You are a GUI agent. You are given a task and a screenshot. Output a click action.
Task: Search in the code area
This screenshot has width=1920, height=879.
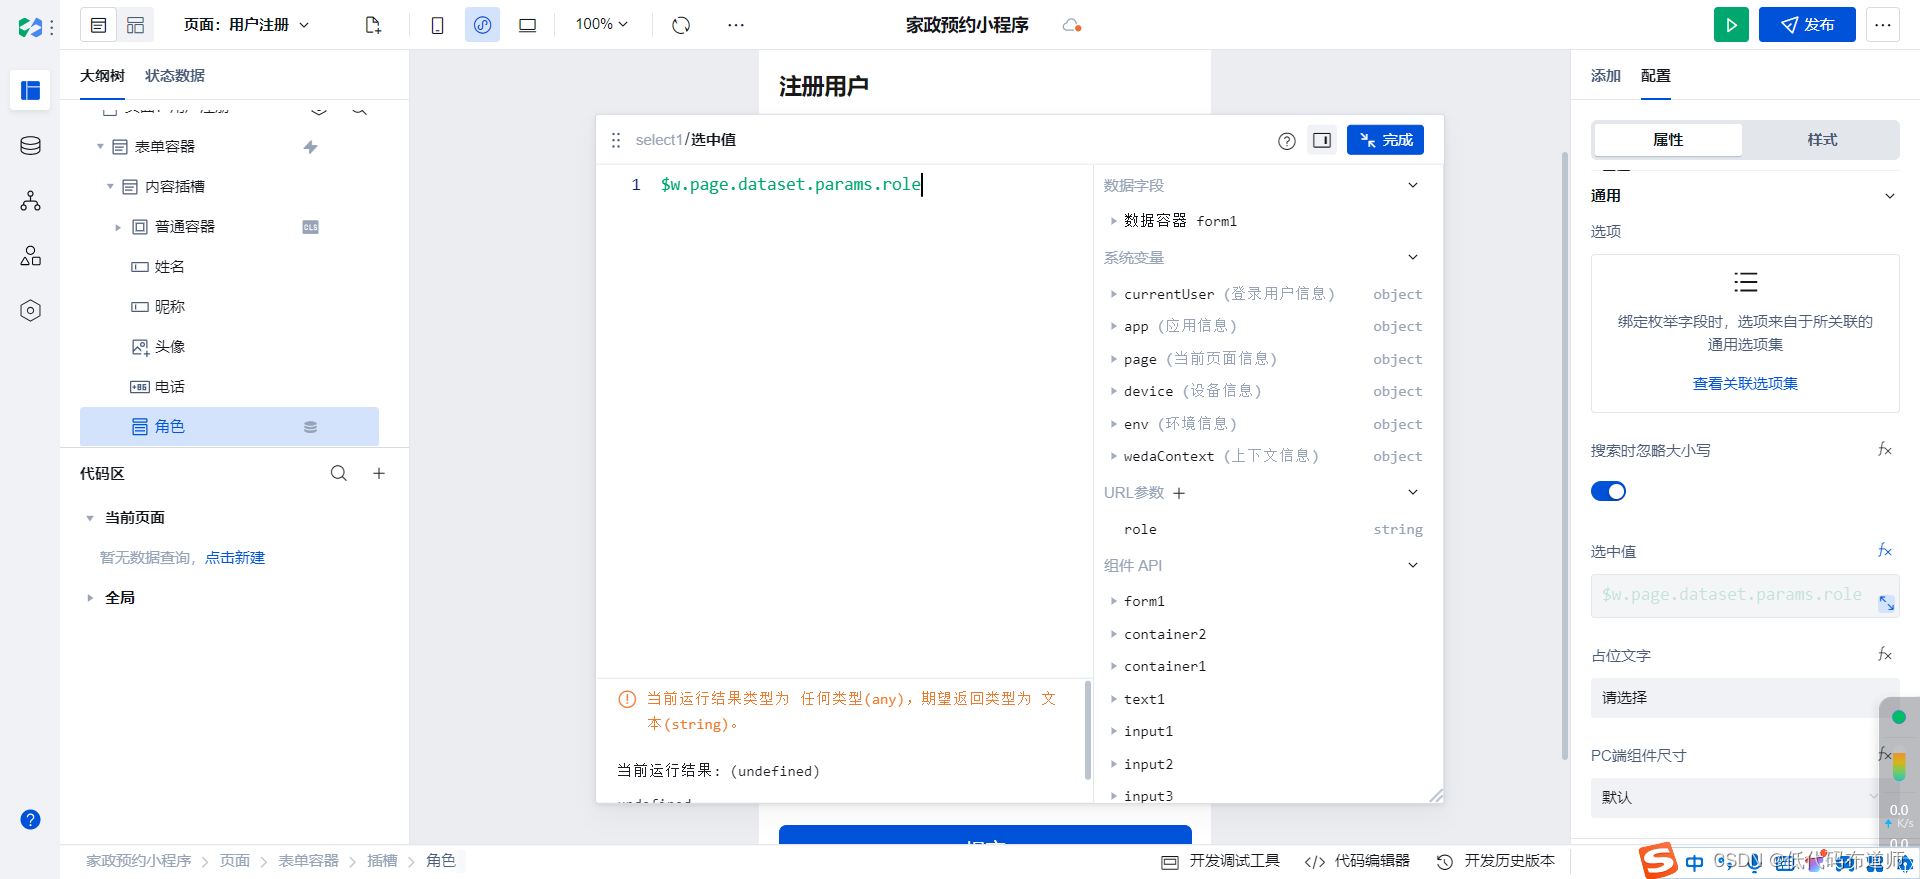coord(339,473)
